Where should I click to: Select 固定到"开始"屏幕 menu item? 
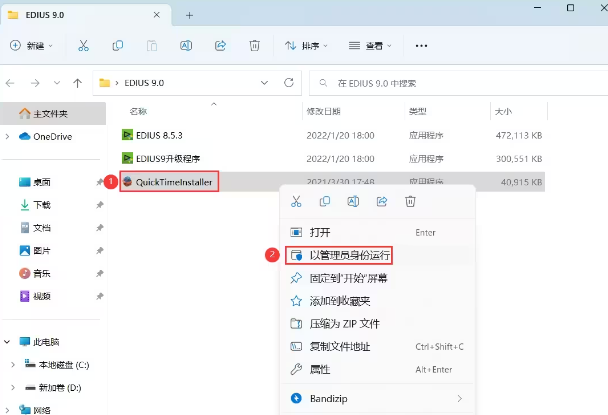click(377, 278)
